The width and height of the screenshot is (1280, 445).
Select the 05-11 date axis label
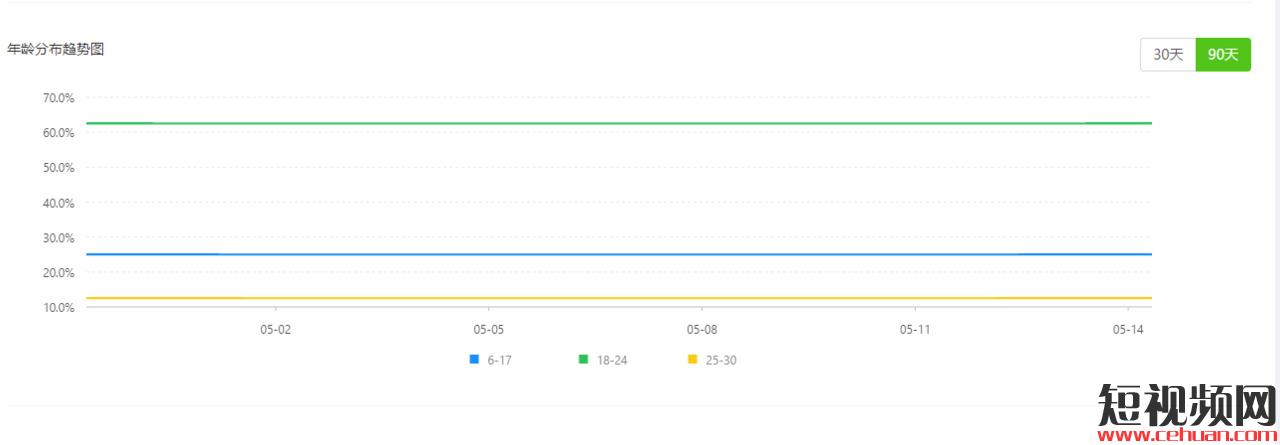[914, 329]
